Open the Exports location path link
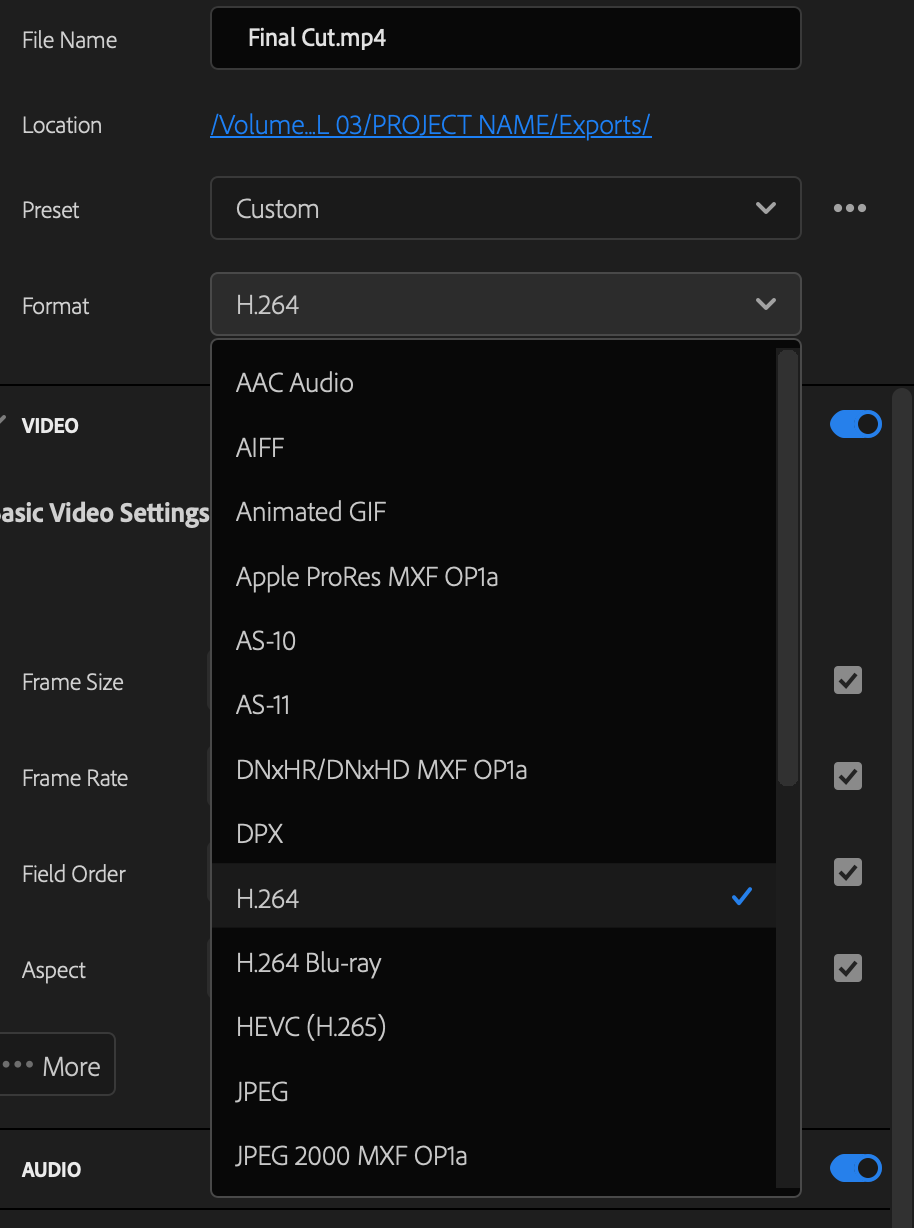This screenshot has width=914, height=1228. [431, 125]
